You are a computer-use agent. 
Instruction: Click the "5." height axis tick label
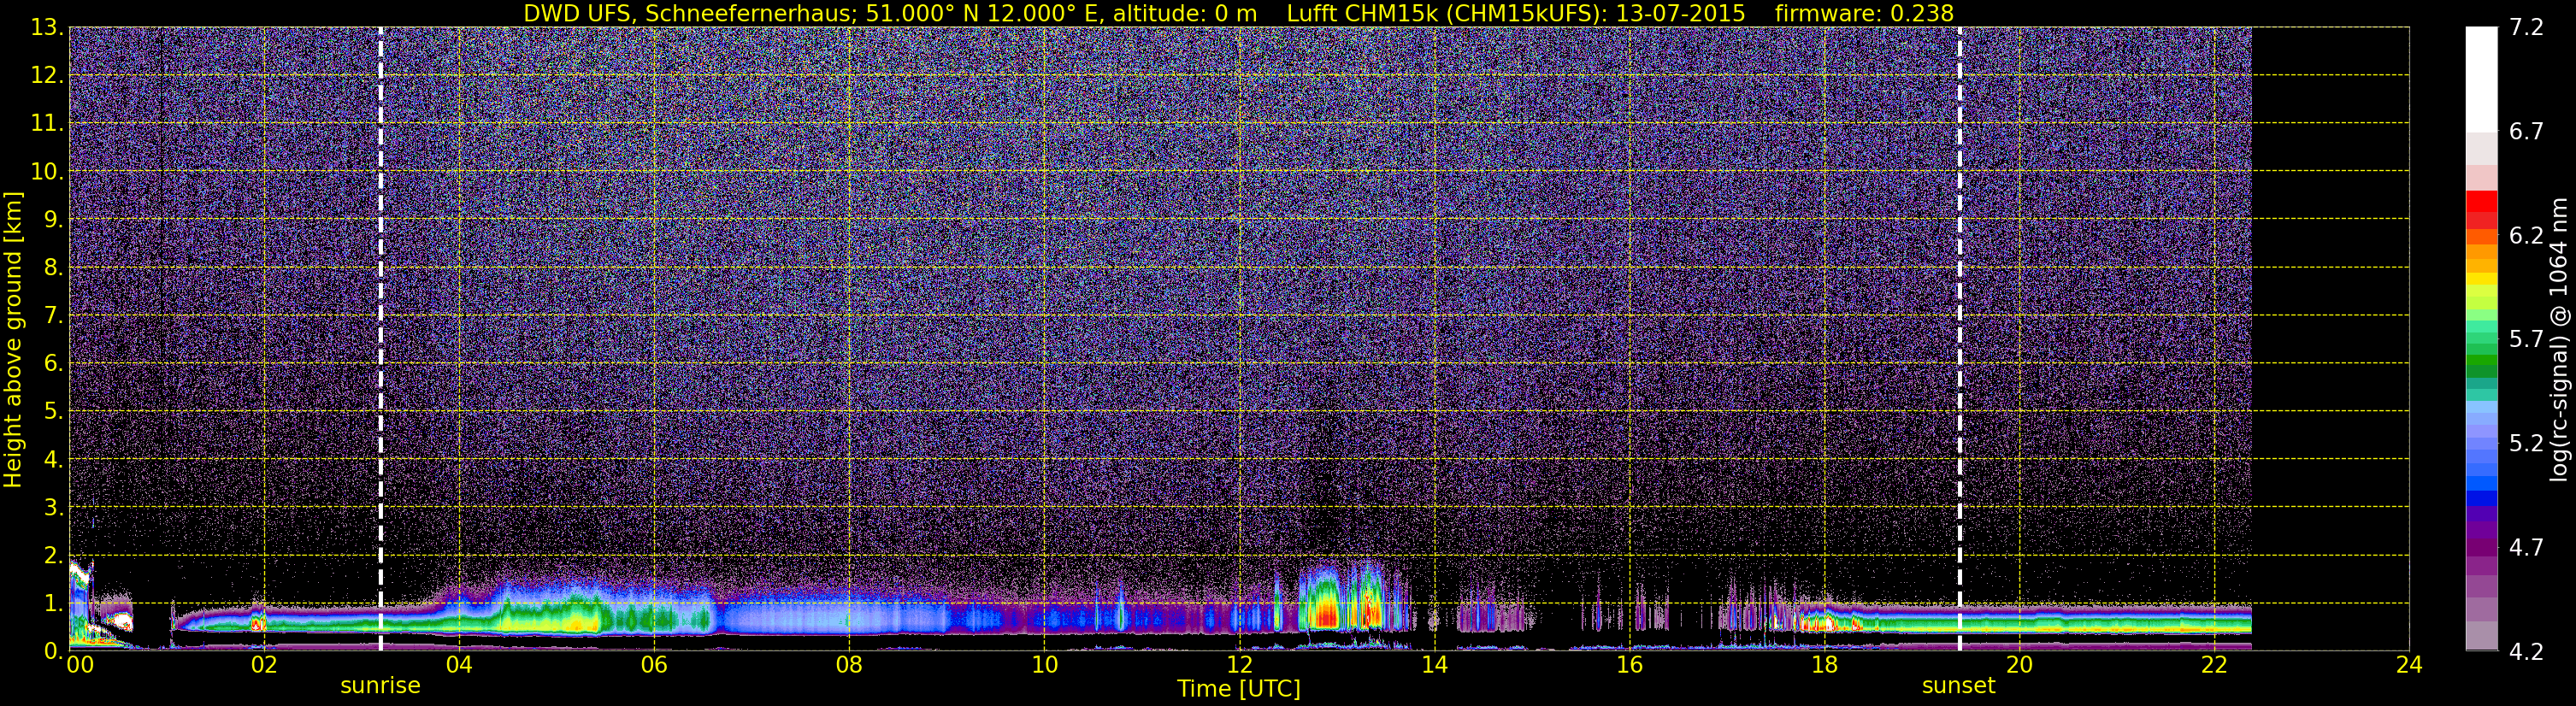point(52,412)
